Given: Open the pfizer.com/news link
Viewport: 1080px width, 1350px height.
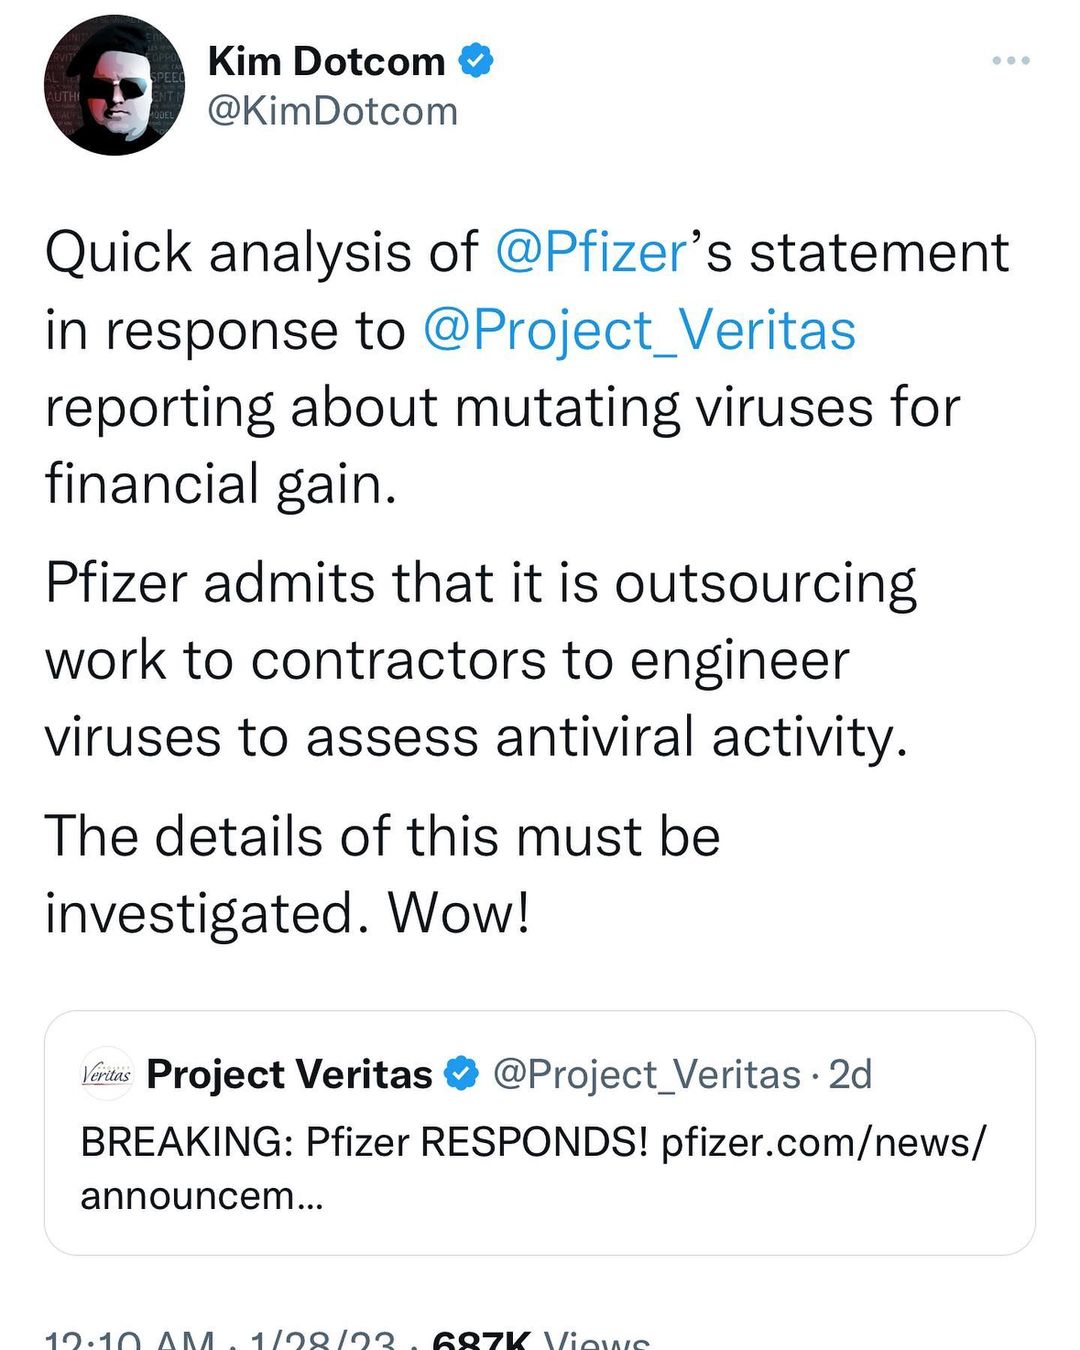Looking at the screenshot, I should pos(823,1141).
